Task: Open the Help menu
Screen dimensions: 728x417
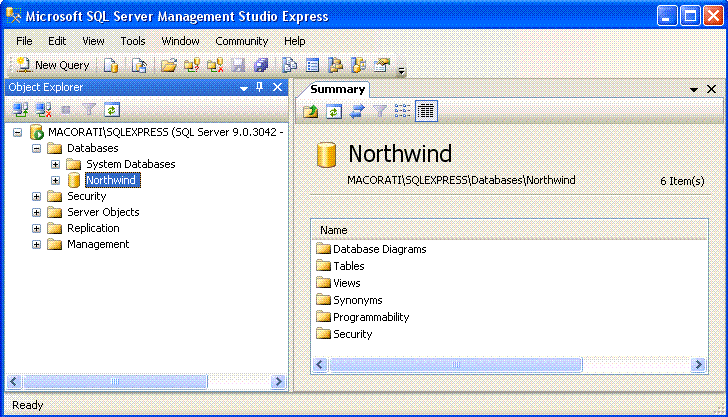Action: 294,41
